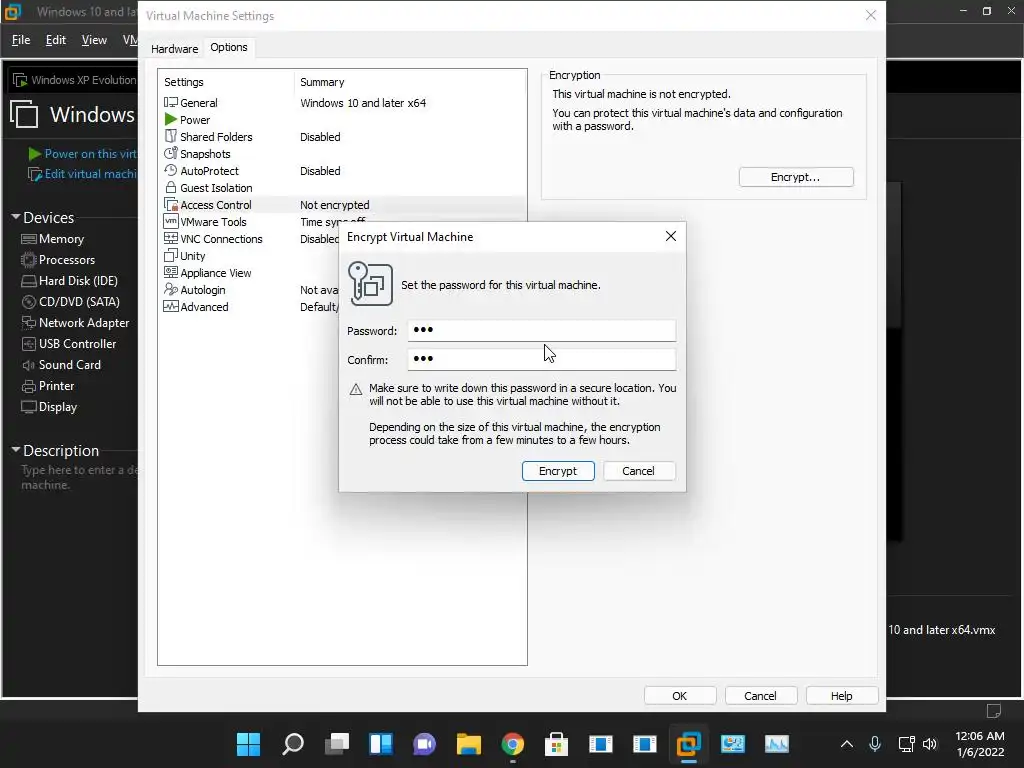The image size is (1024, 768).
Task: Click the Processors chip icon
Action: point(29,260)
